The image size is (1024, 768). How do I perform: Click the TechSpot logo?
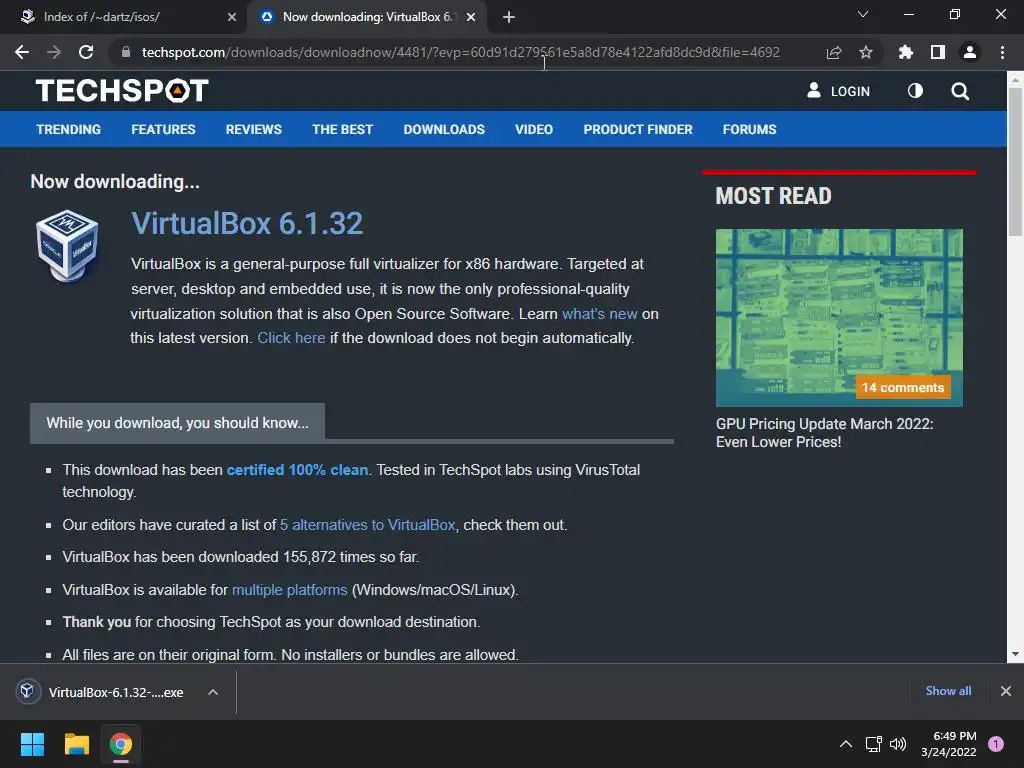122,91
